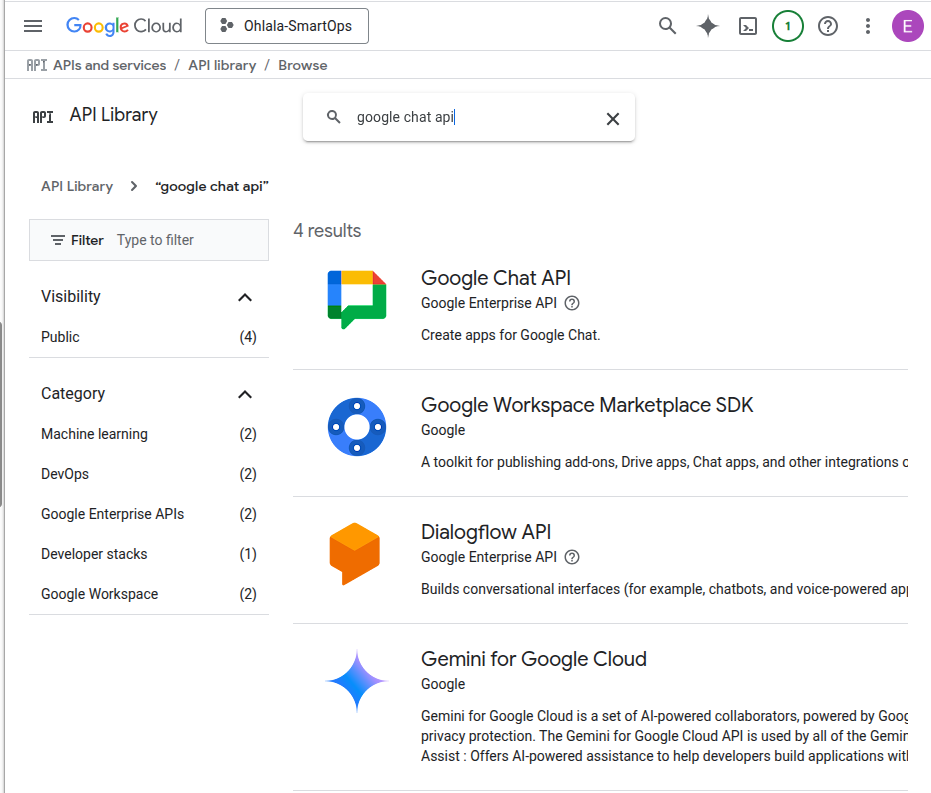Enable the Machine learning category filter

[x=94, y=434]
